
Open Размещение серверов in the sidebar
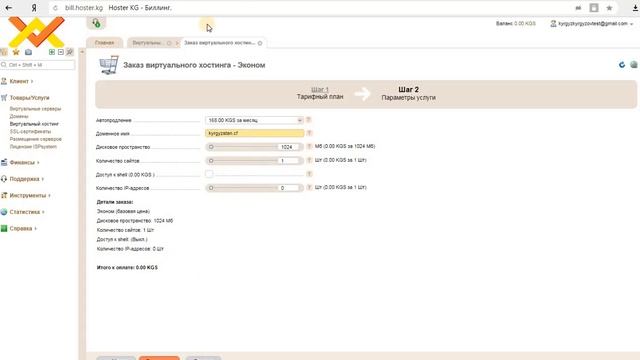[36, 139]
